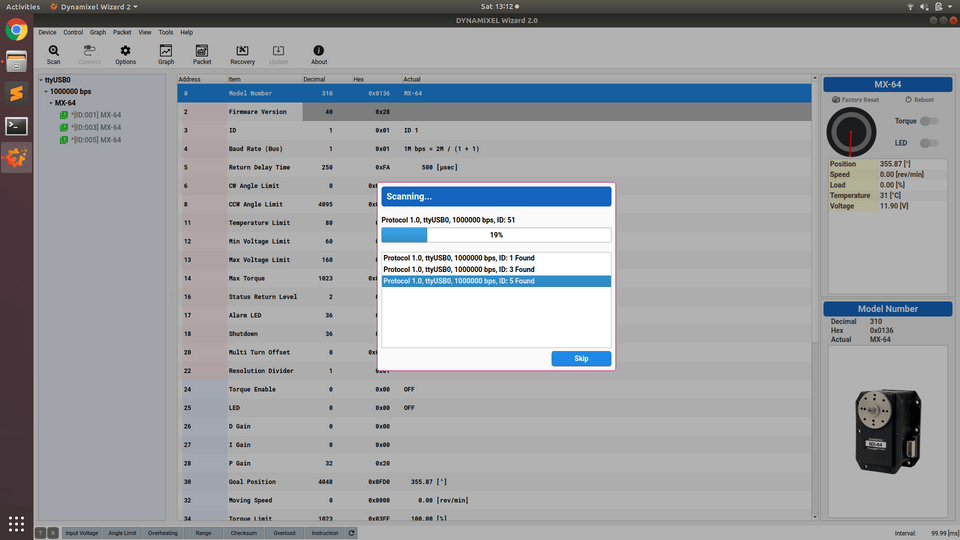Viewport: 960px width, 540px height.
Task: Select the 'ID: 3 Found' scan result
Action: (x=496, y=269)
